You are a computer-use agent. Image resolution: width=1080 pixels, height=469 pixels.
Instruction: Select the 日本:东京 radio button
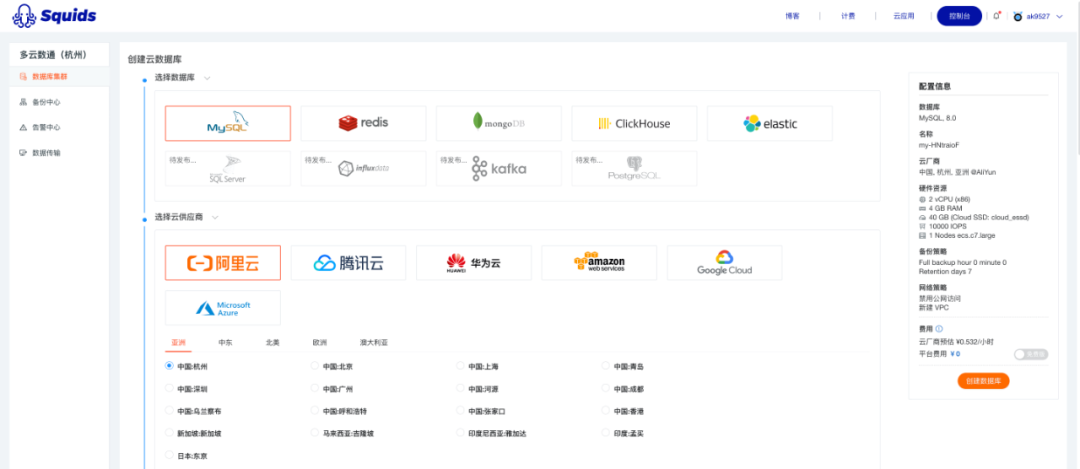pos(169,455)
